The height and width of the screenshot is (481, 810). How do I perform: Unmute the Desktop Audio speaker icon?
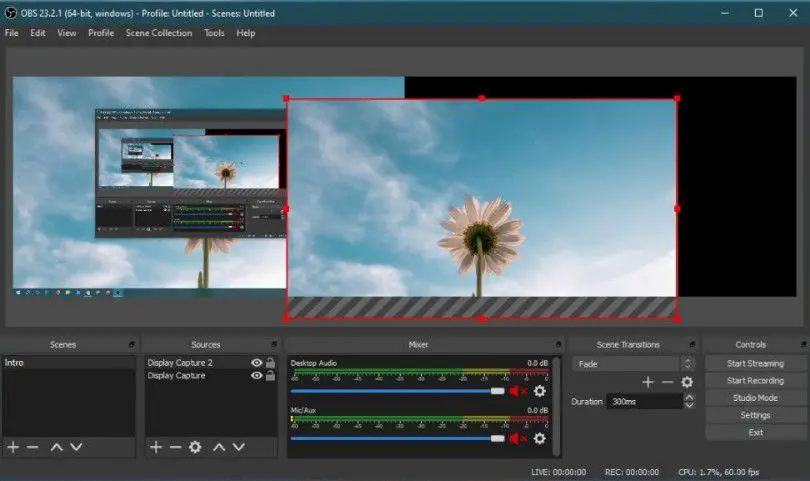coord(517,391)
